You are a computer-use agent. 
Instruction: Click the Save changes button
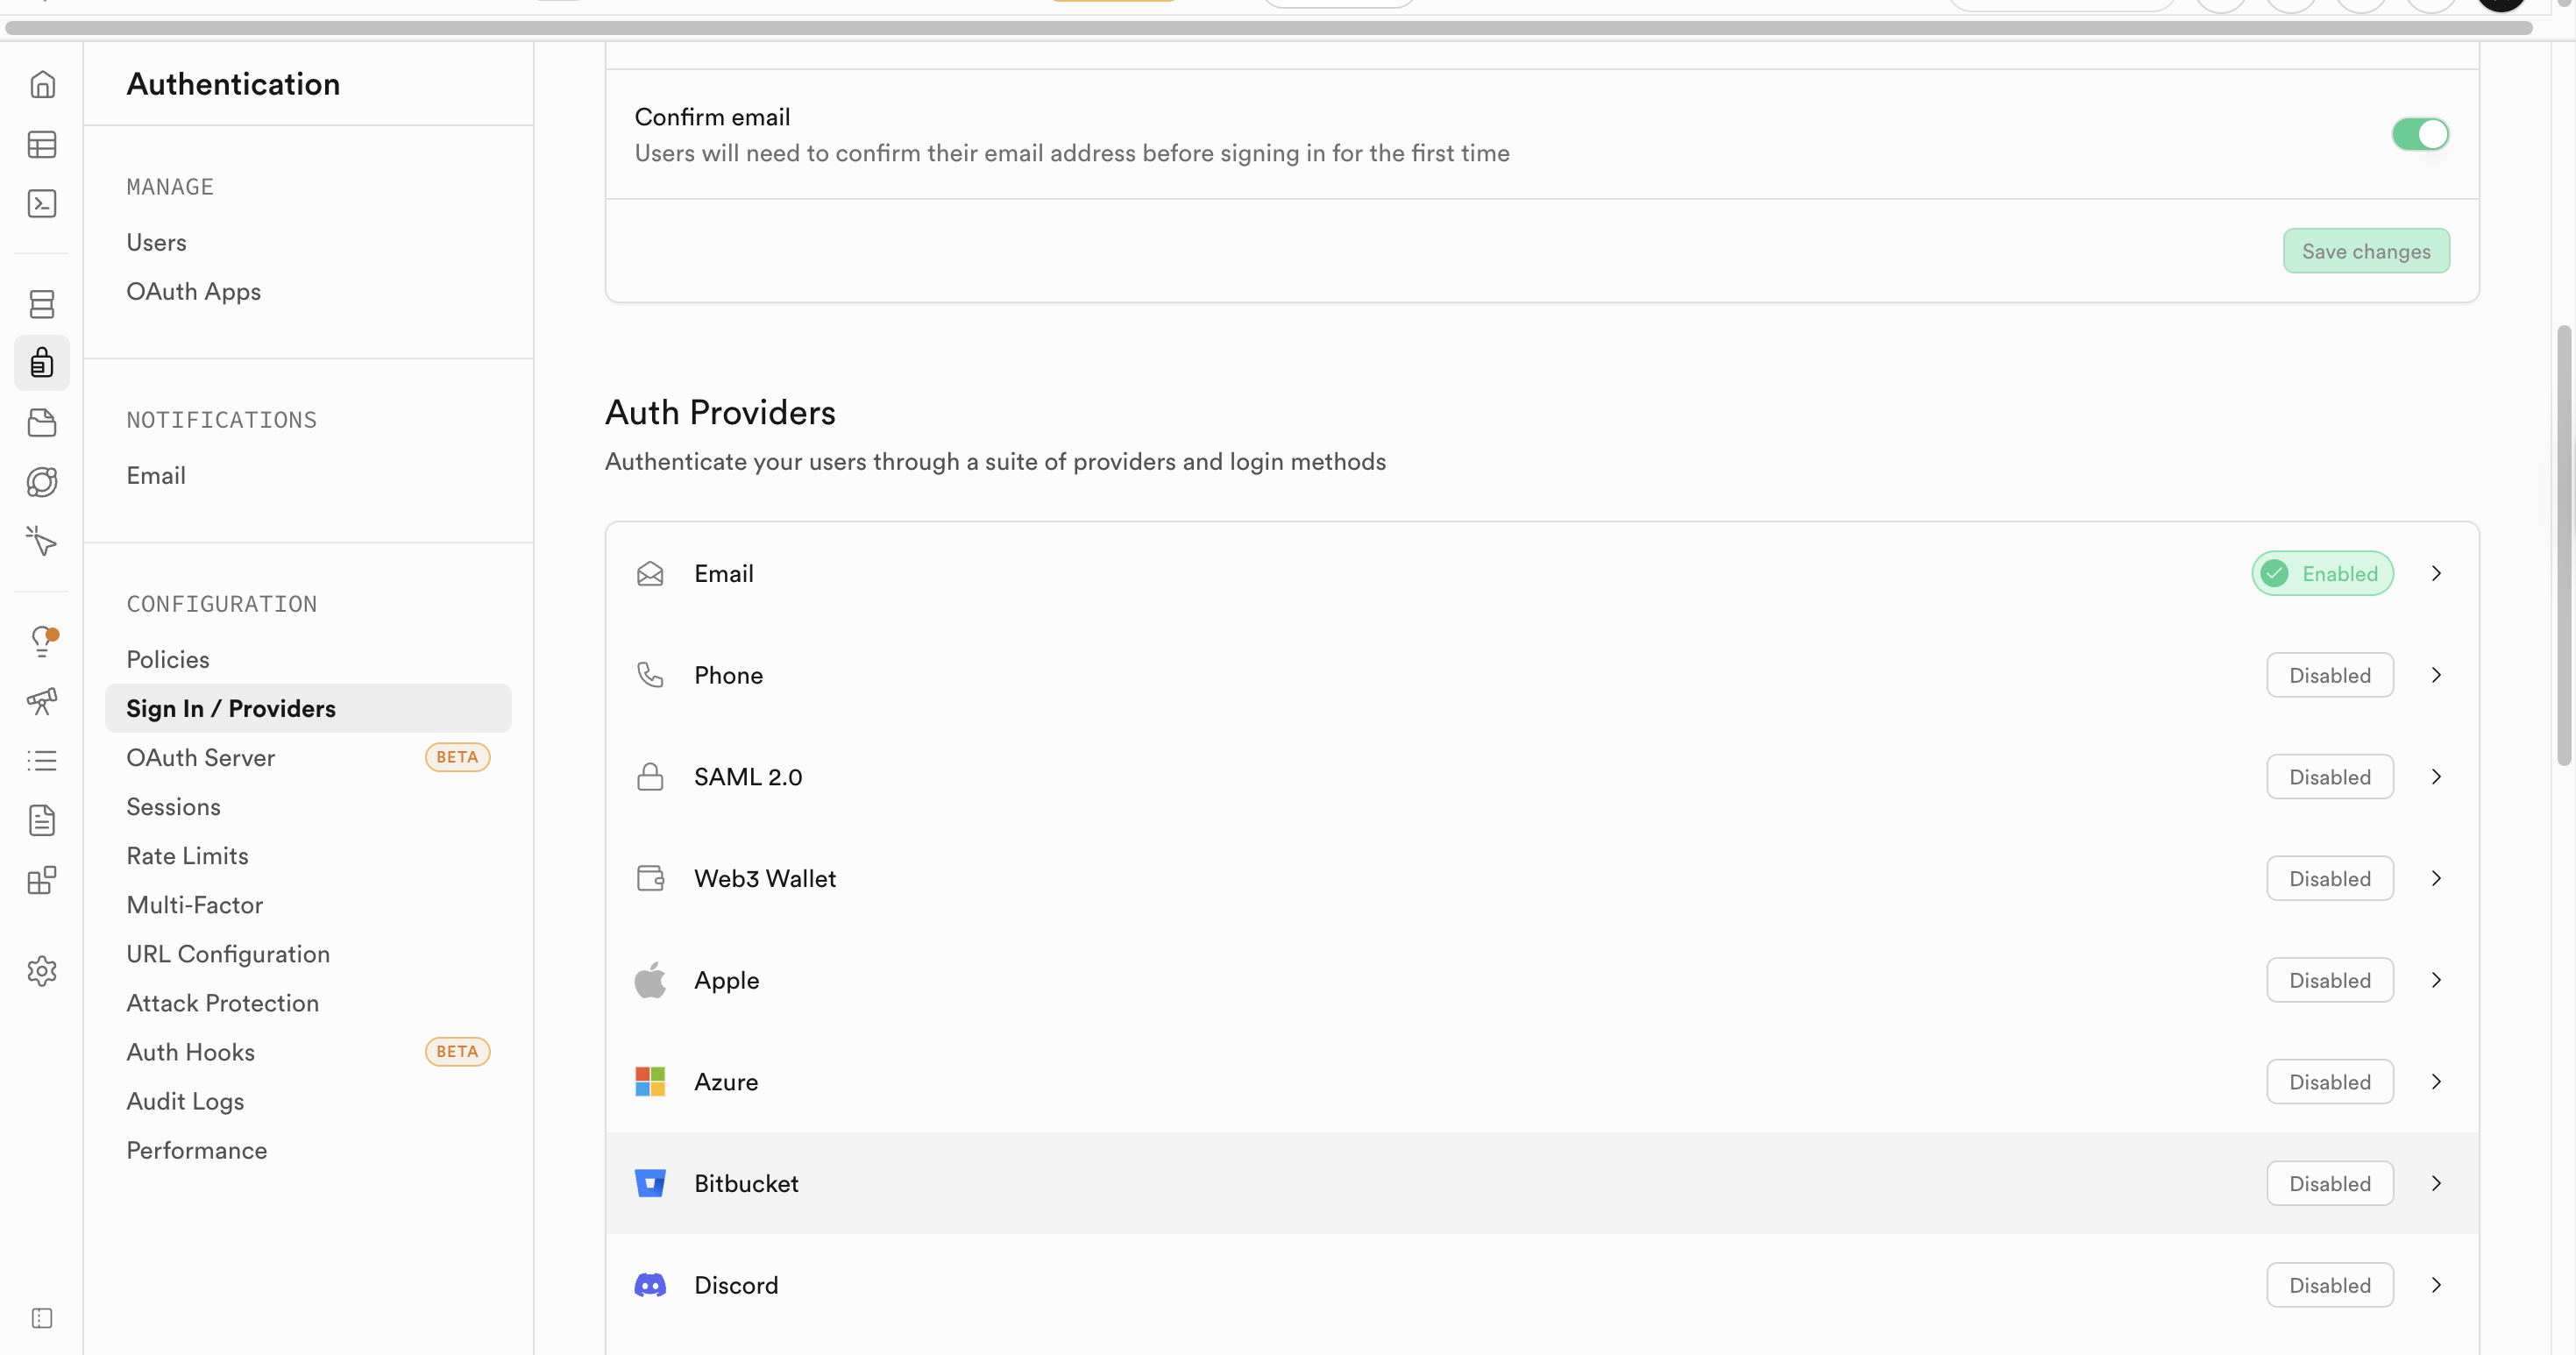pyautogui.click(x=2366, y=251)
